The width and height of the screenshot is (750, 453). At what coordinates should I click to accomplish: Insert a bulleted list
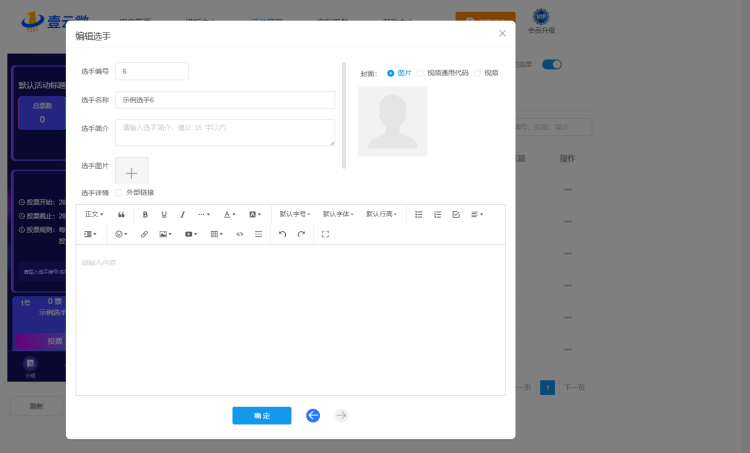419,214
